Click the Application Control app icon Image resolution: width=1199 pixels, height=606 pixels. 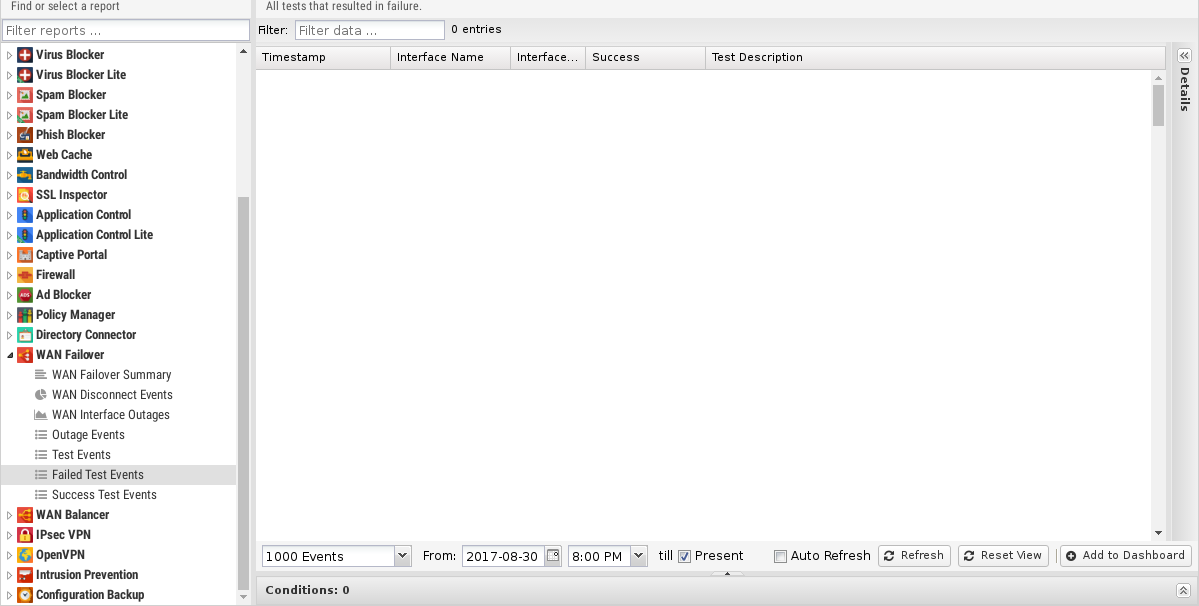(24, 215)
